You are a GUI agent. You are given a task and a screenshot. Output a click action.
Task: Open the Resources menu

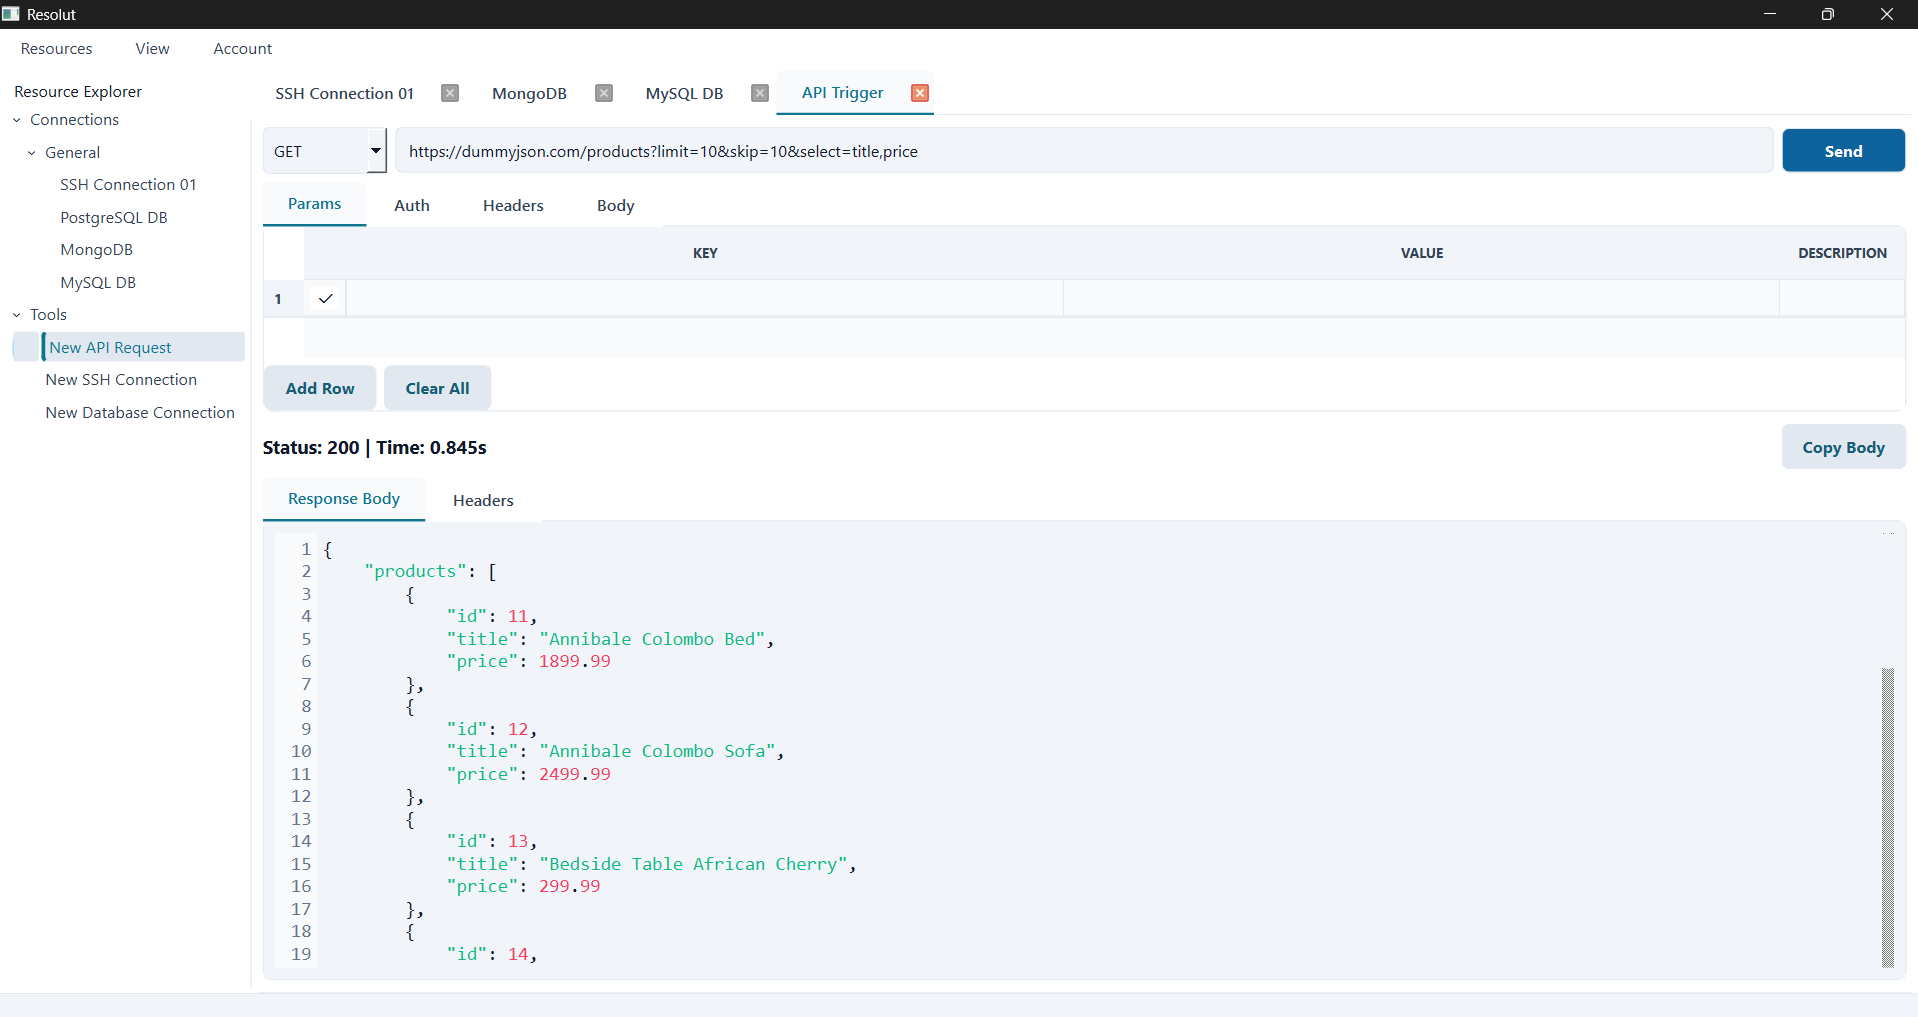coord(56,49)
